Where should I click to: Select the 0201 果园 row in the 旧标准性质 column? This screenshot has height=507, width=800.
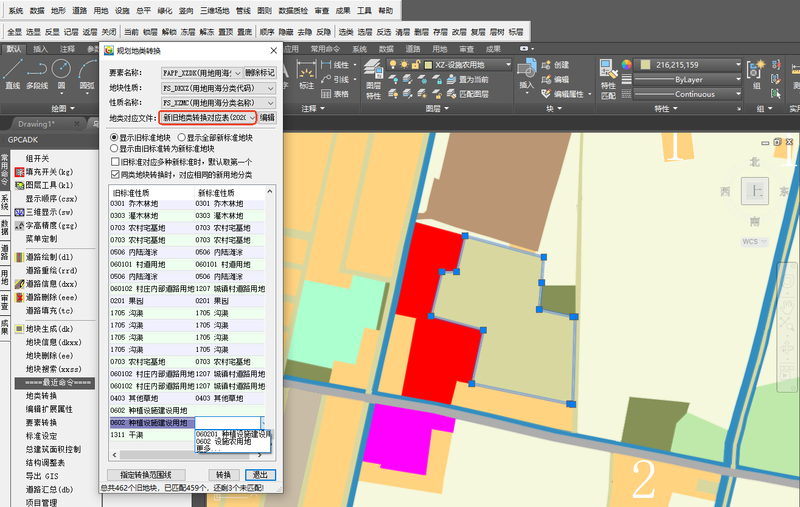pyautogui.click(x=152, y=301)
